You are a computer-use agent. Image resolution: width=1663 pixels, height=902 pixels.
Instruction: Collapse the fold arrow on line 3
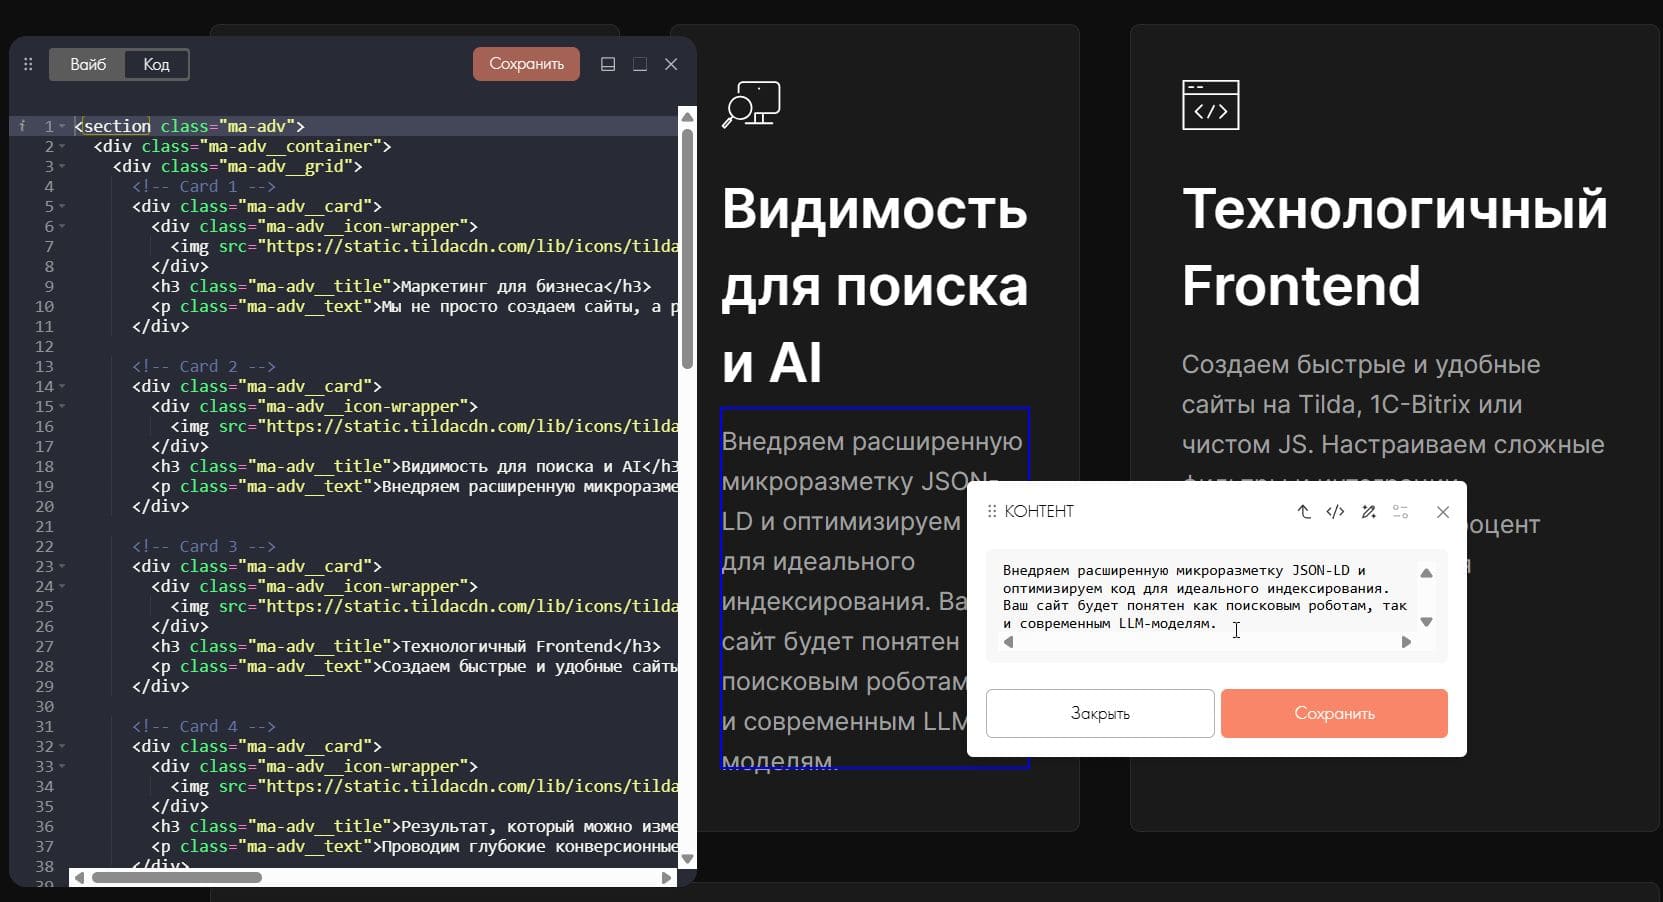62,167
